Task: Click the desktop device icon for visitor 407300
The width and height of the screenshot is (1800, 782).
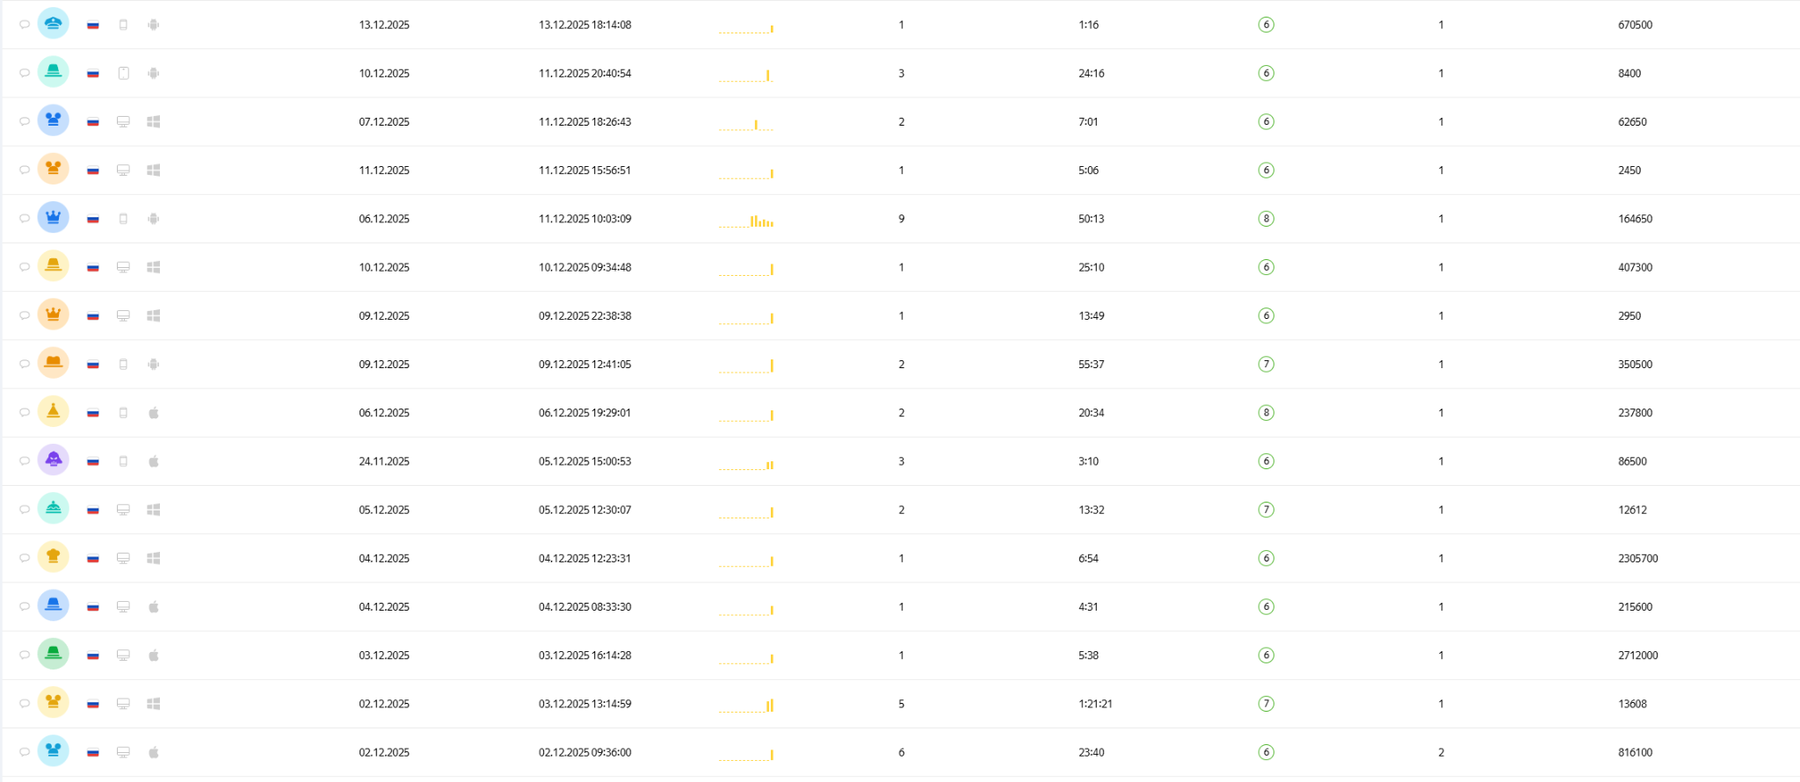Action: [x=123, y=267]
